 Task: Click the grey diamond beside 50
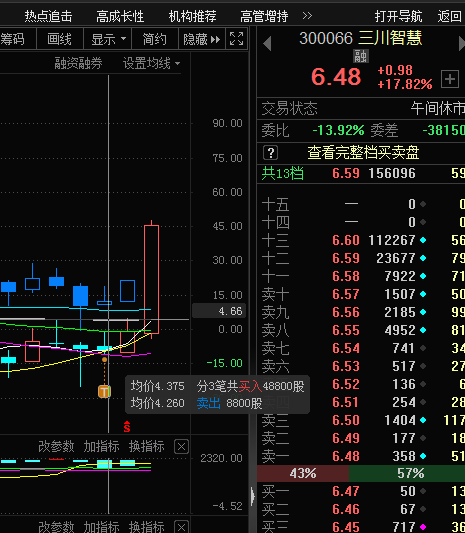click(x=423, y=491)
